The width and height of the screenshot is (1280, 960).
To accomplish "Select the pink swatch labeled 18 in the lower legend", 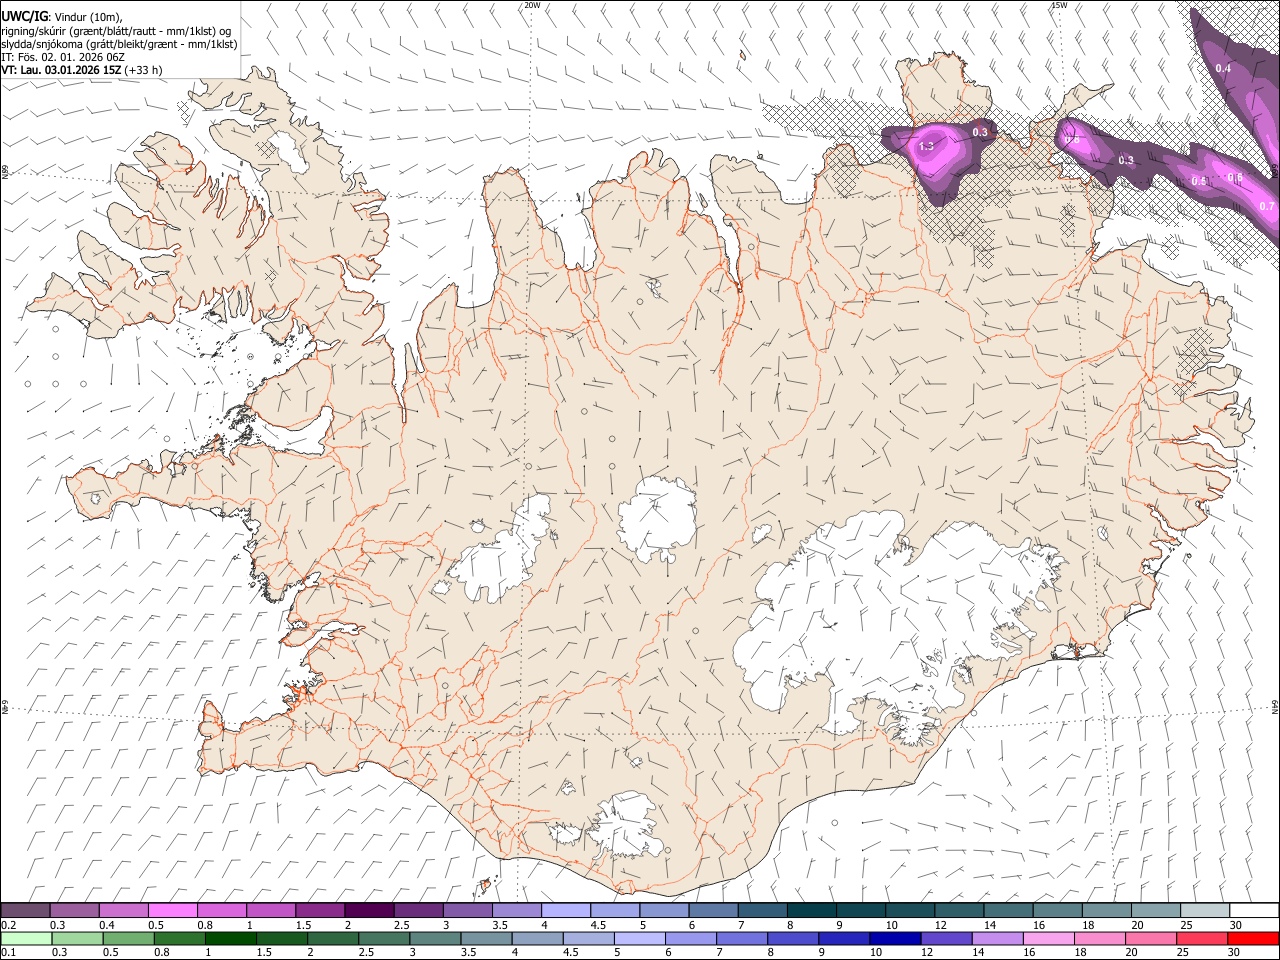I will (x=1098, y=939).
